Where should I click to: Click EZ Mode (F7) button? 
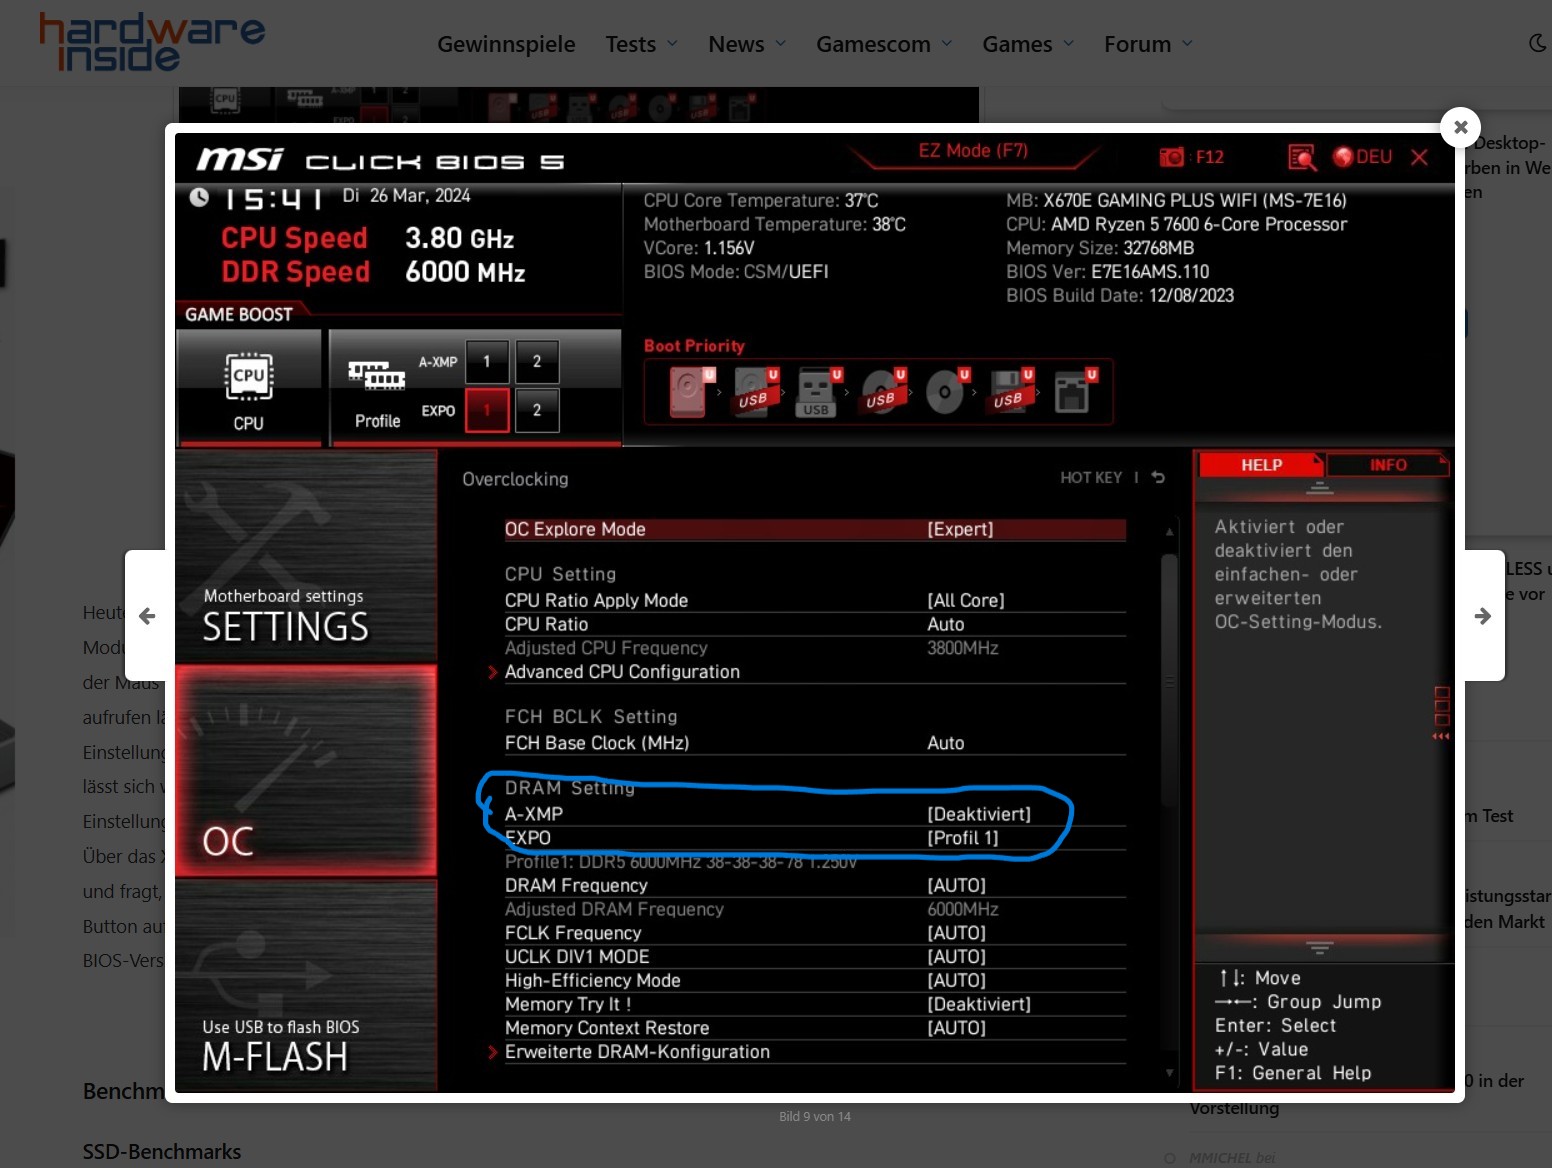(x=973, y=151)
